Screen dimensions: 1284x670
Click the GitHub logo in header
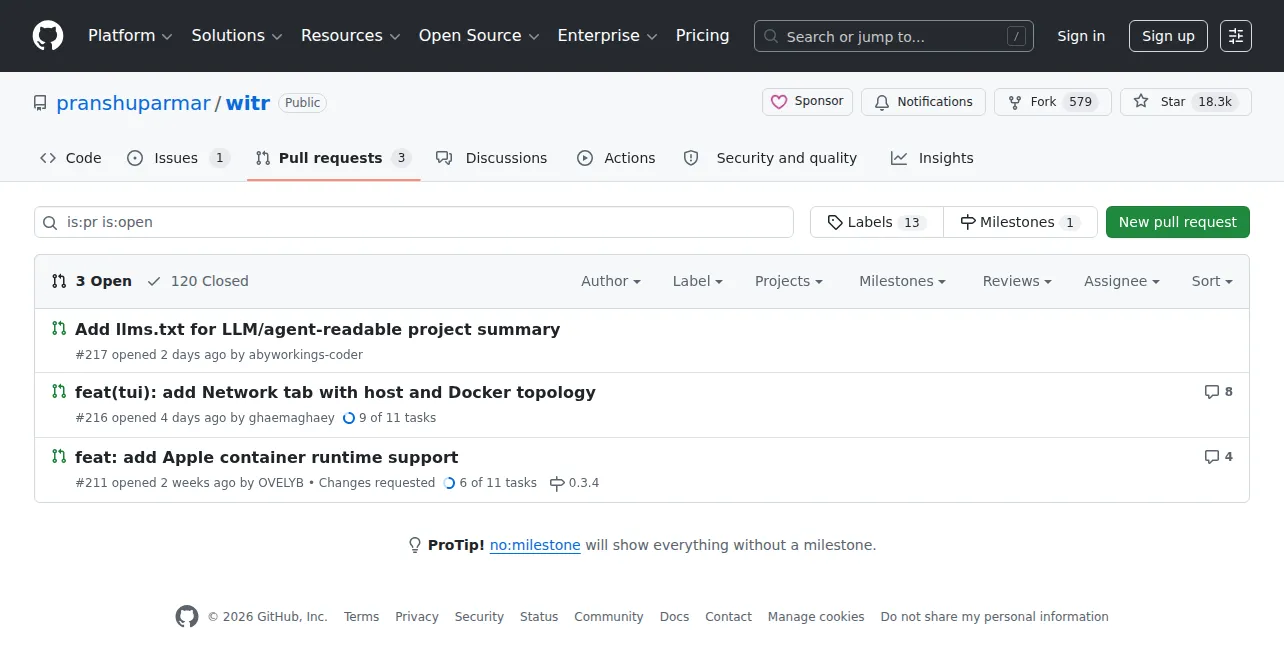48,36
